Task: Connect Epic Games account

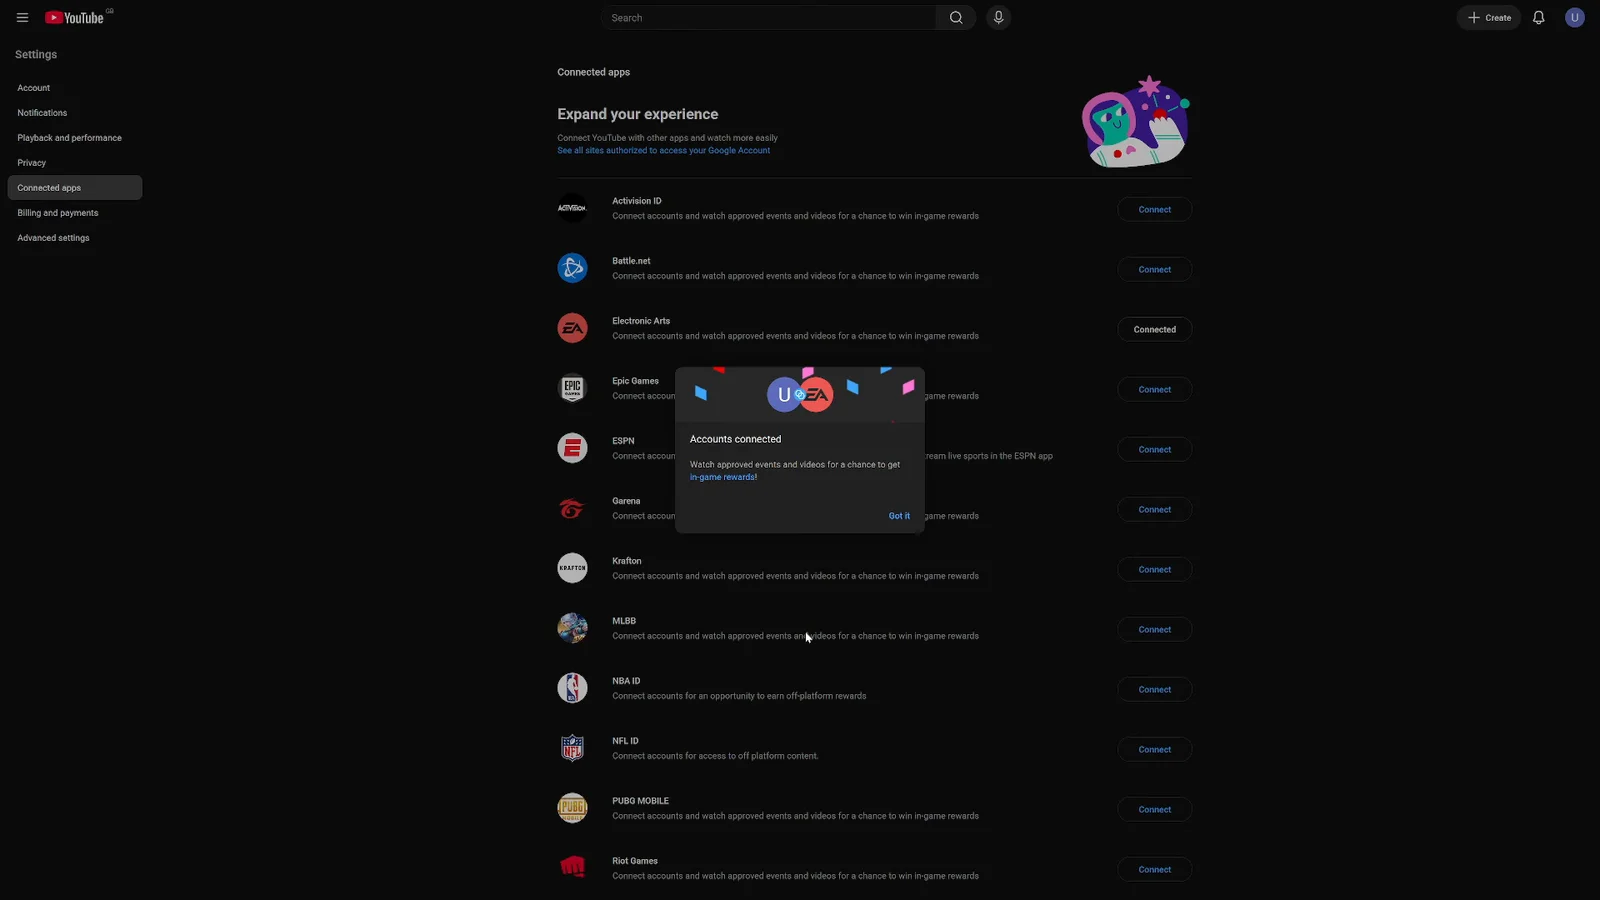Action: point(1154,389)
